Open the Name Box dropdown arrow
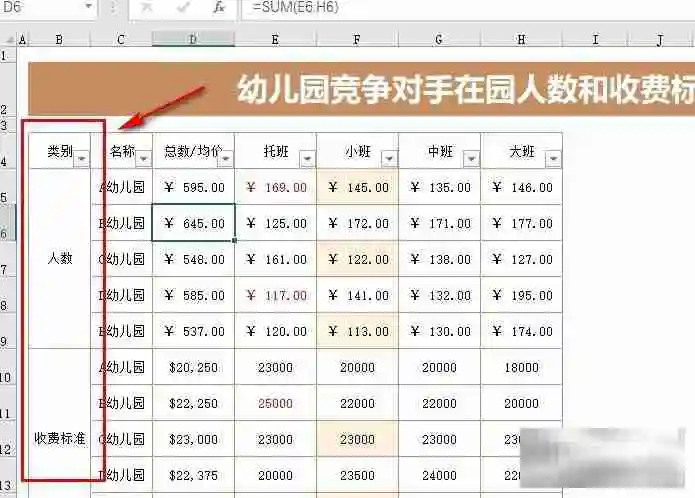695x498 pixels. (x=89, y=7)
